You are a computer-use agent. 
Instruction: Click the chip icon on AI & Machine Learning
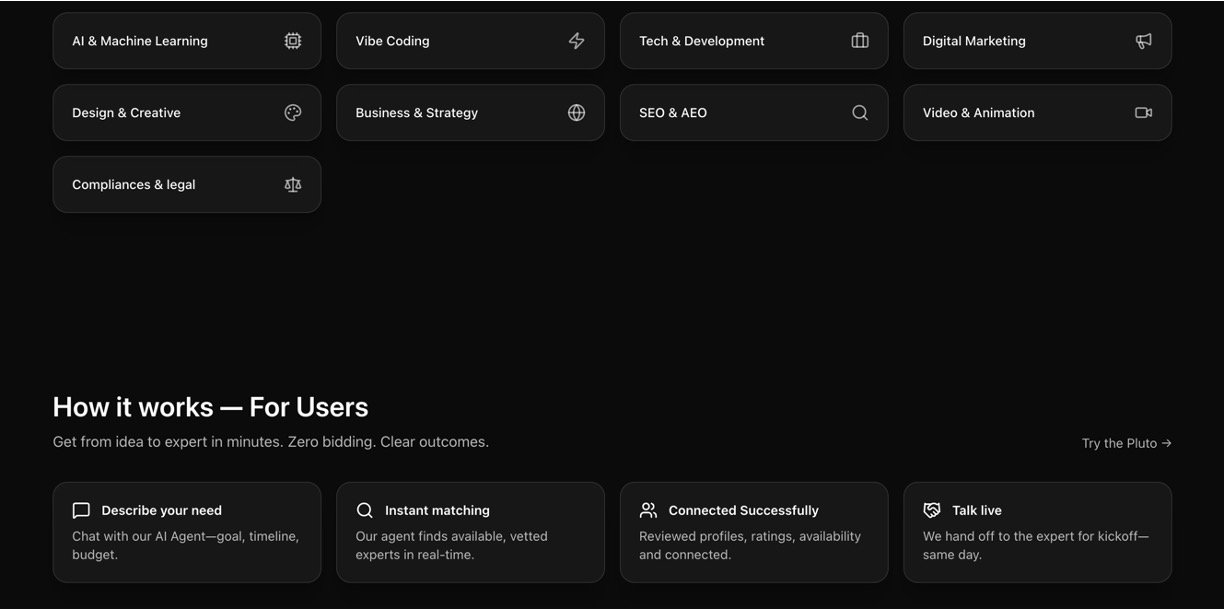293,41
